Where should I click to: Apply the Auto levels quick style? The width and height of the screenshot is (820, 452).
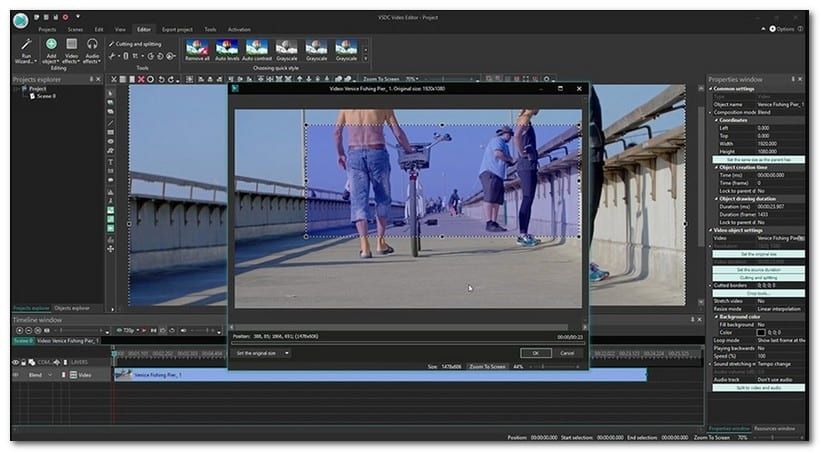pos(227,50)
